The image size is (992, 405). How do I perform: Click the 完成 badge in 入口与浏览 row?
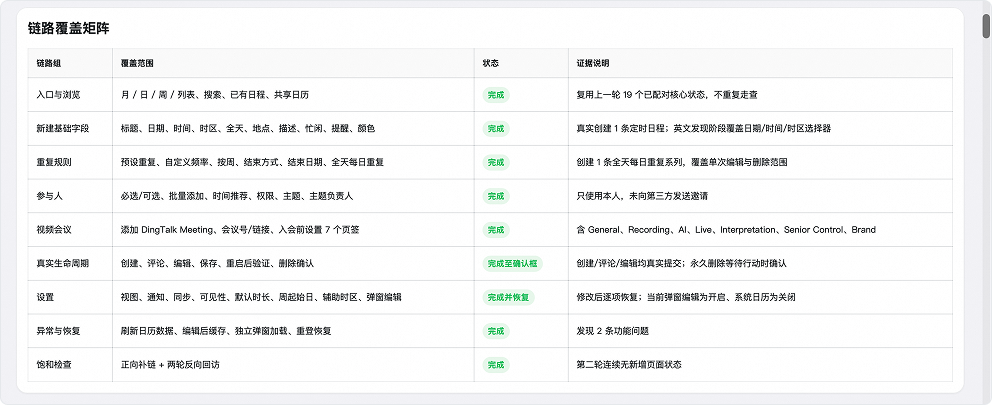(496, 95)
